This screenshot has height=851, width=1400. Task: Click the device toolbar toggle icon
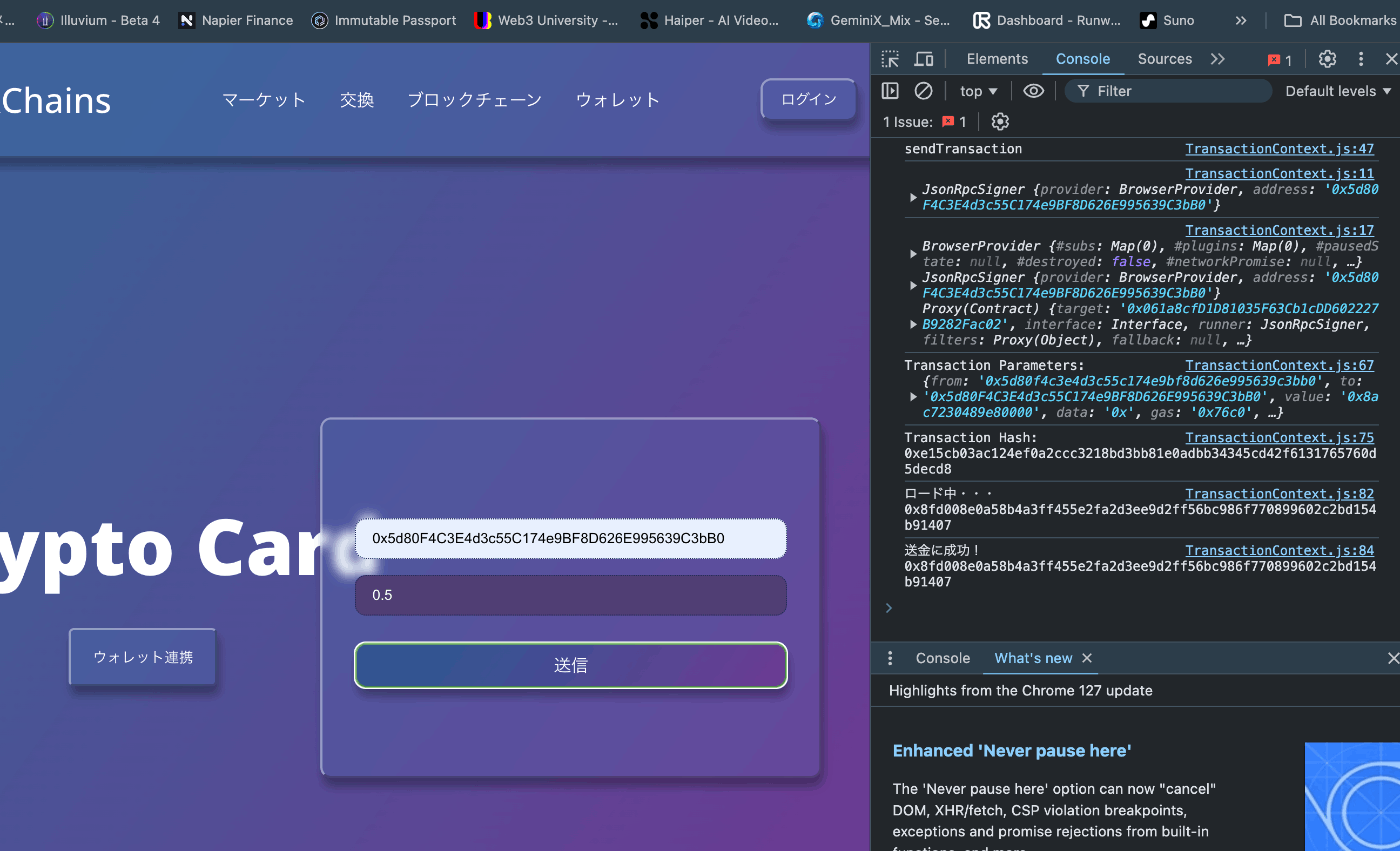point(923,58)
